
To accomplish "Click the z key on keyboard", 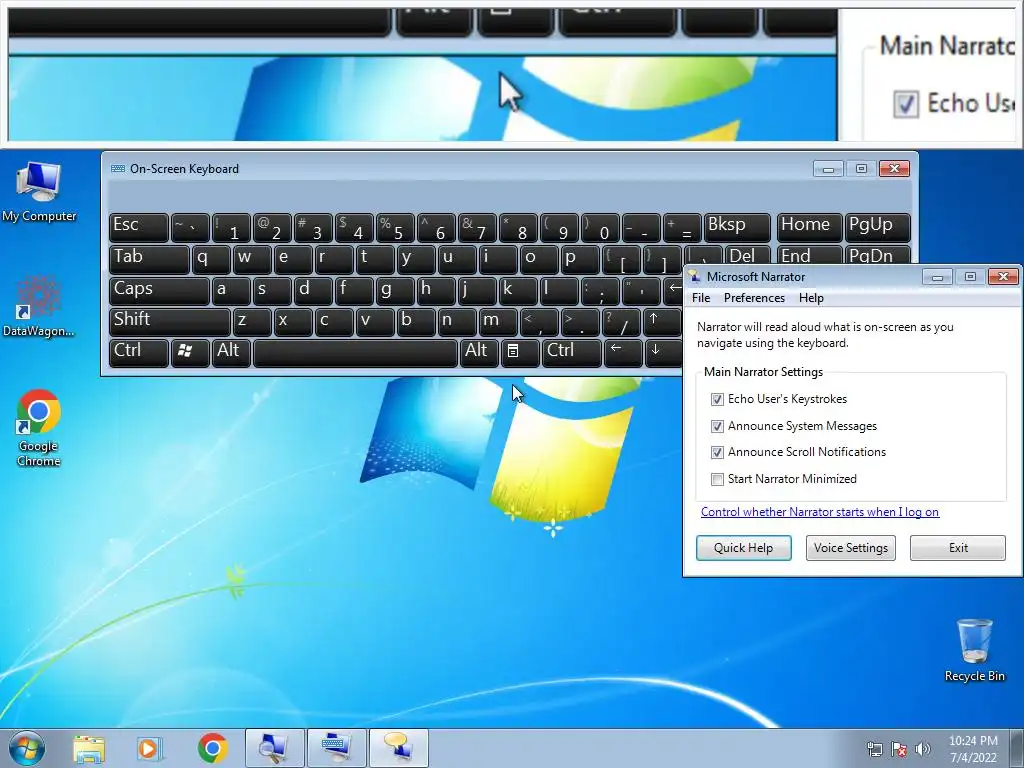I will (x=251, y=321).
